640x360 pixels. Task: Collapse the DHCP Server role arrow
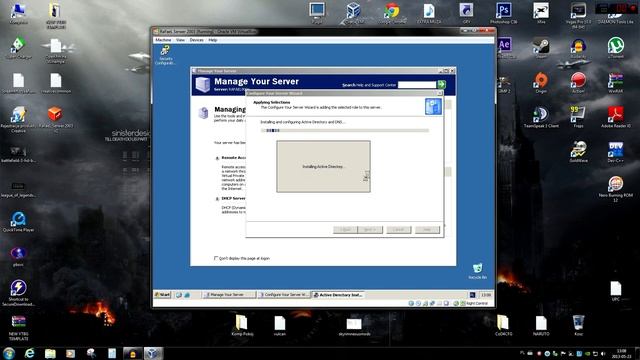pos(217,199)
